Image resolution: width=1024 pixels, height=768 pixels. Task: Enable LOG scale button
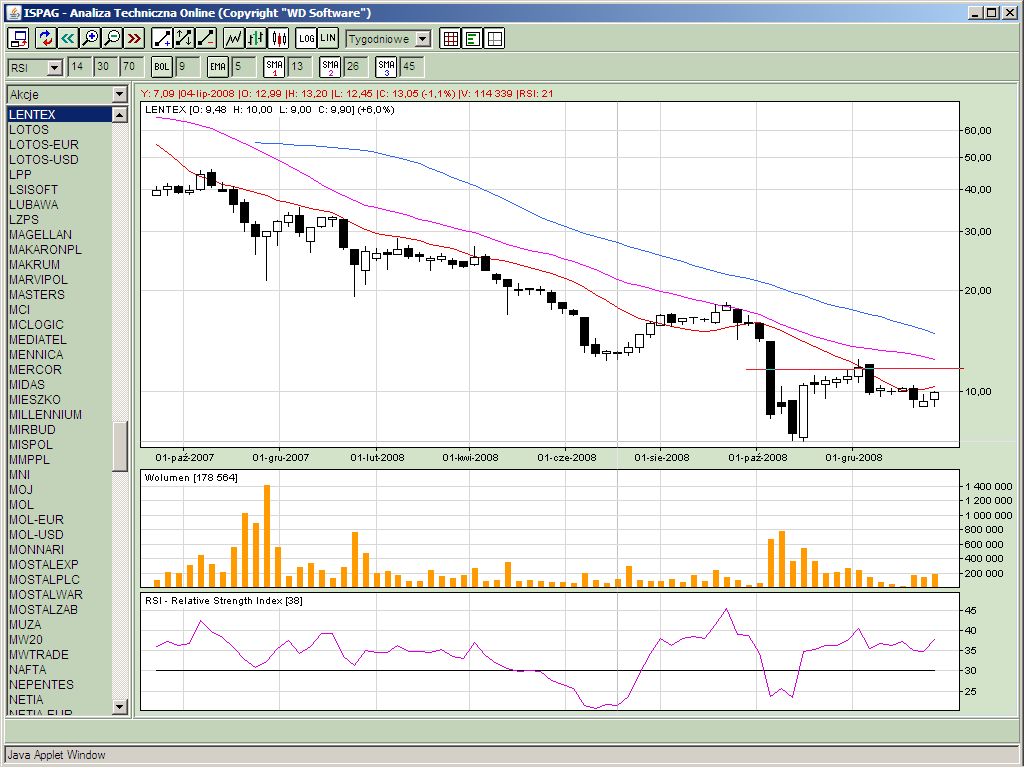pos(306,38)
